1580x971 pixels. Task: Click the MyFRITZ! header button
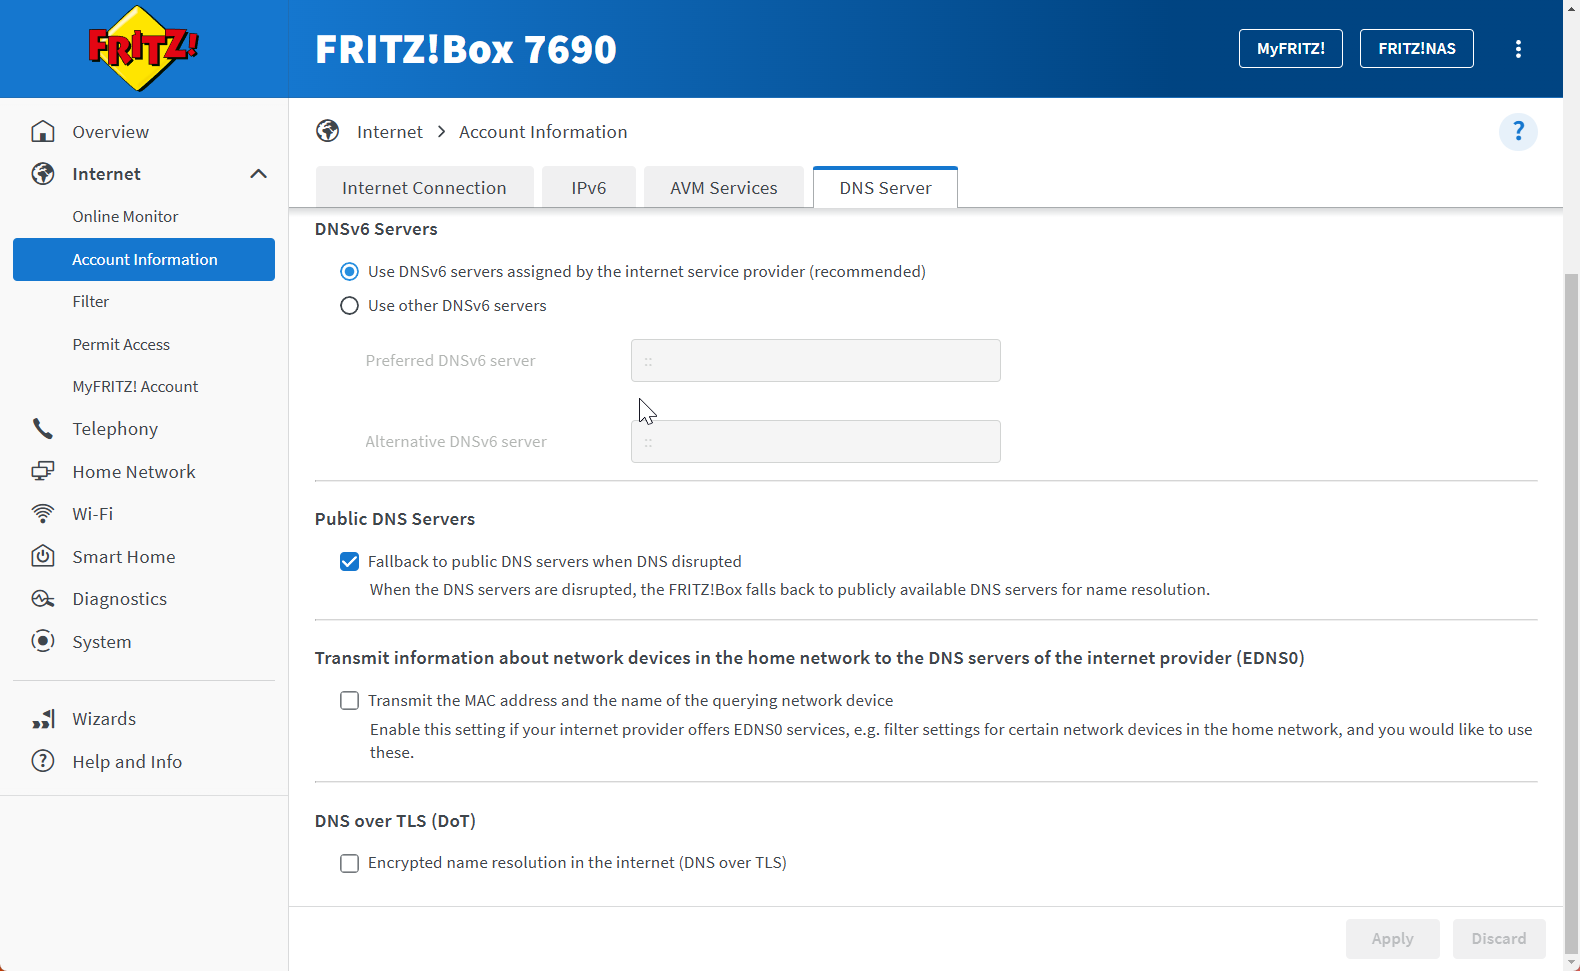[1290, 49]
